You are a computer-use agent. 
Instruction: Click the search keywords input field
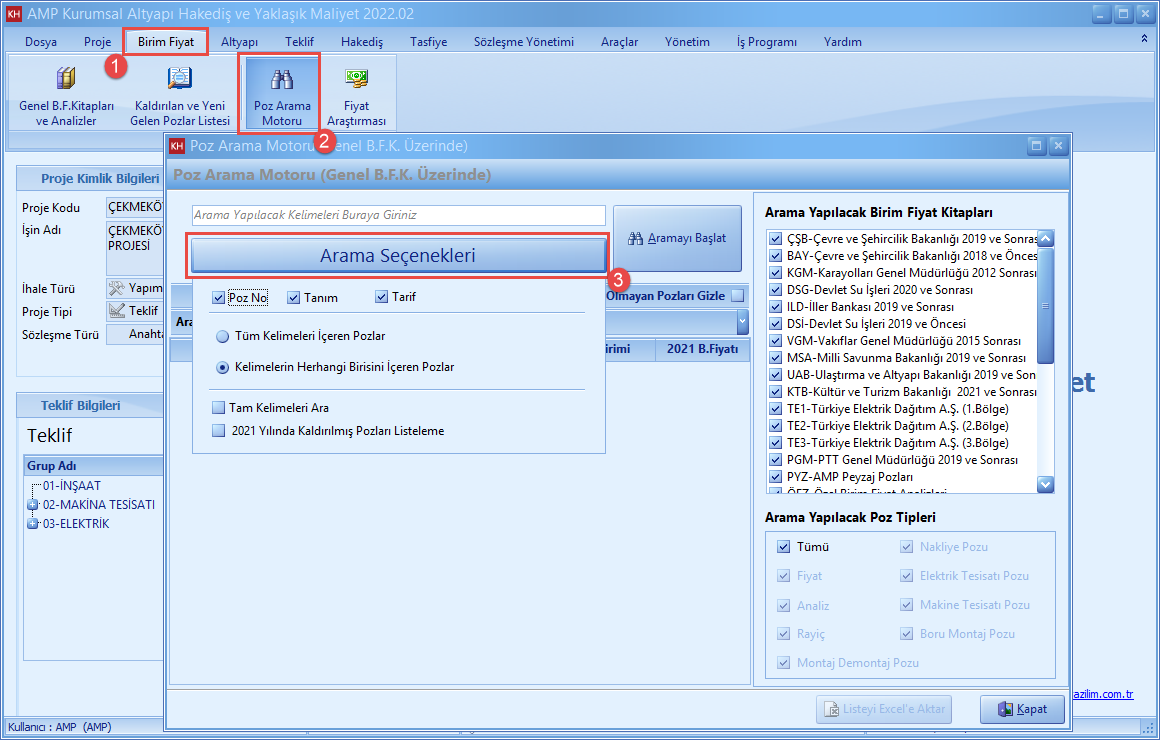point(399,215)
